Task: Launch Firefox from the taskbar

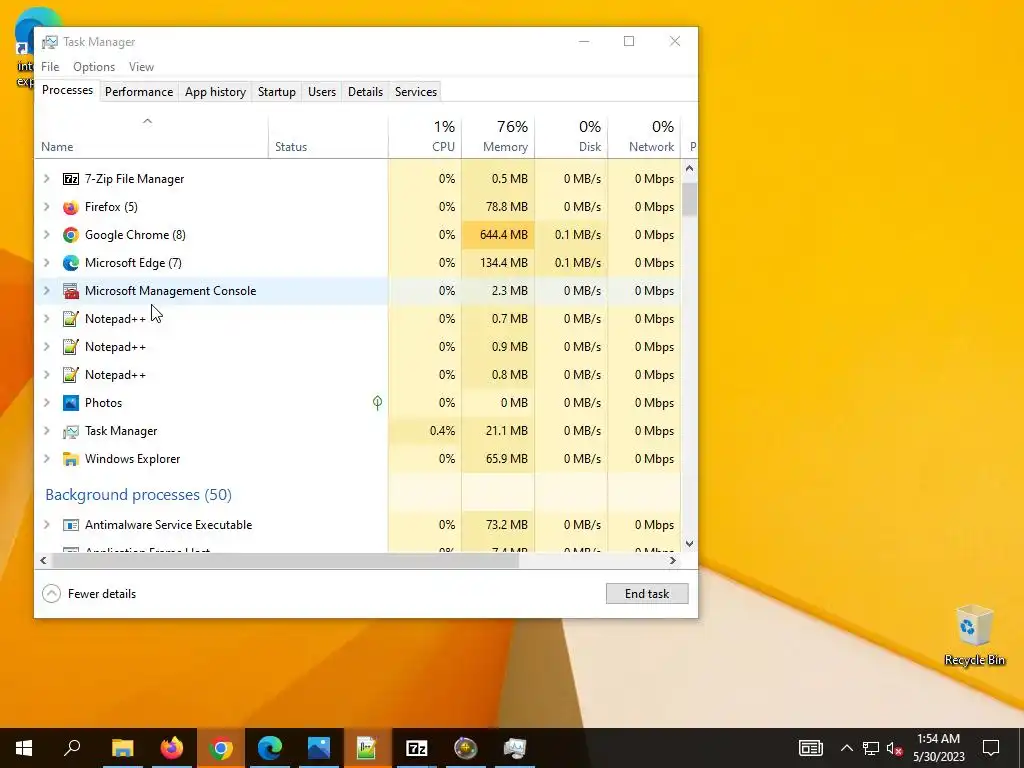Action: [x=172, y=748]
